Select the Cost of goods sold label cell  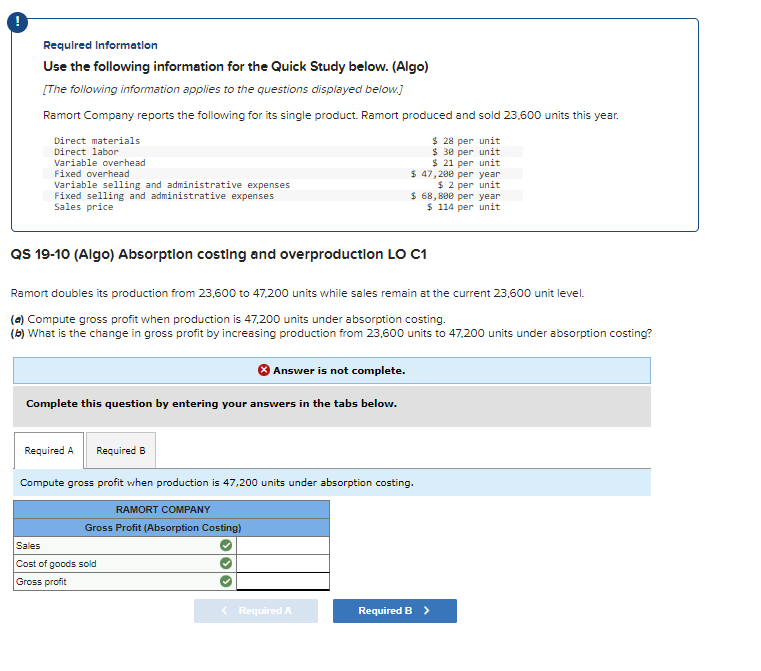tap(125, 563)
